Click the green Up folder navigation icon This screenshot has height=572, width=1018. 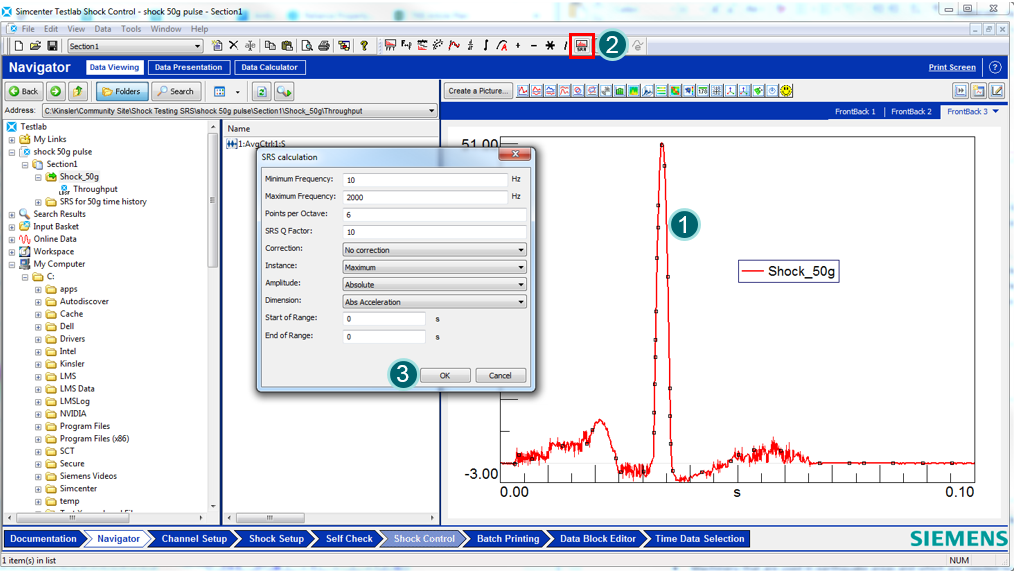78,91
